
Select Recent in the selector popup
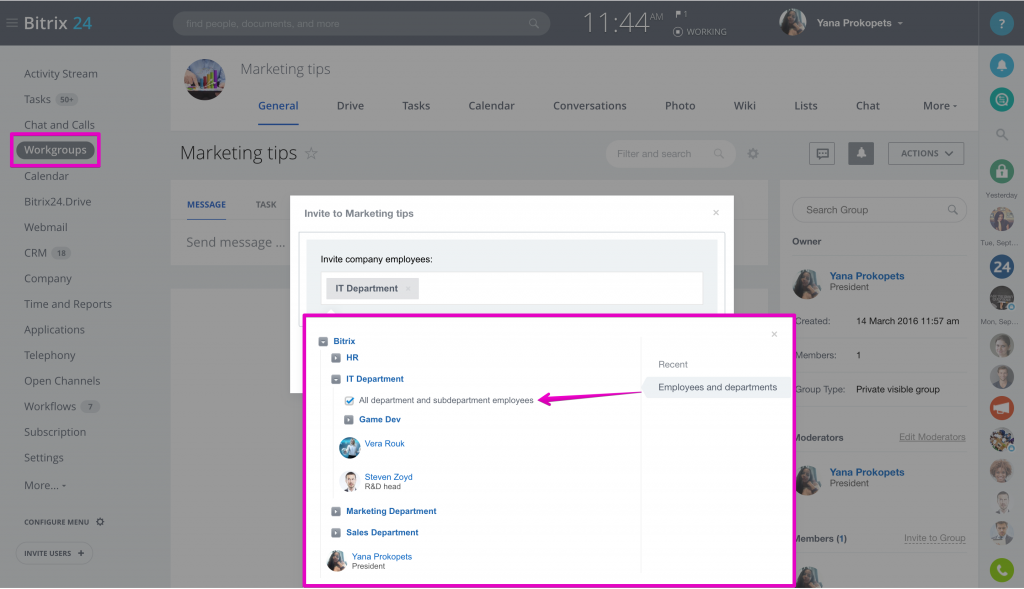click(x=673, y=364)
